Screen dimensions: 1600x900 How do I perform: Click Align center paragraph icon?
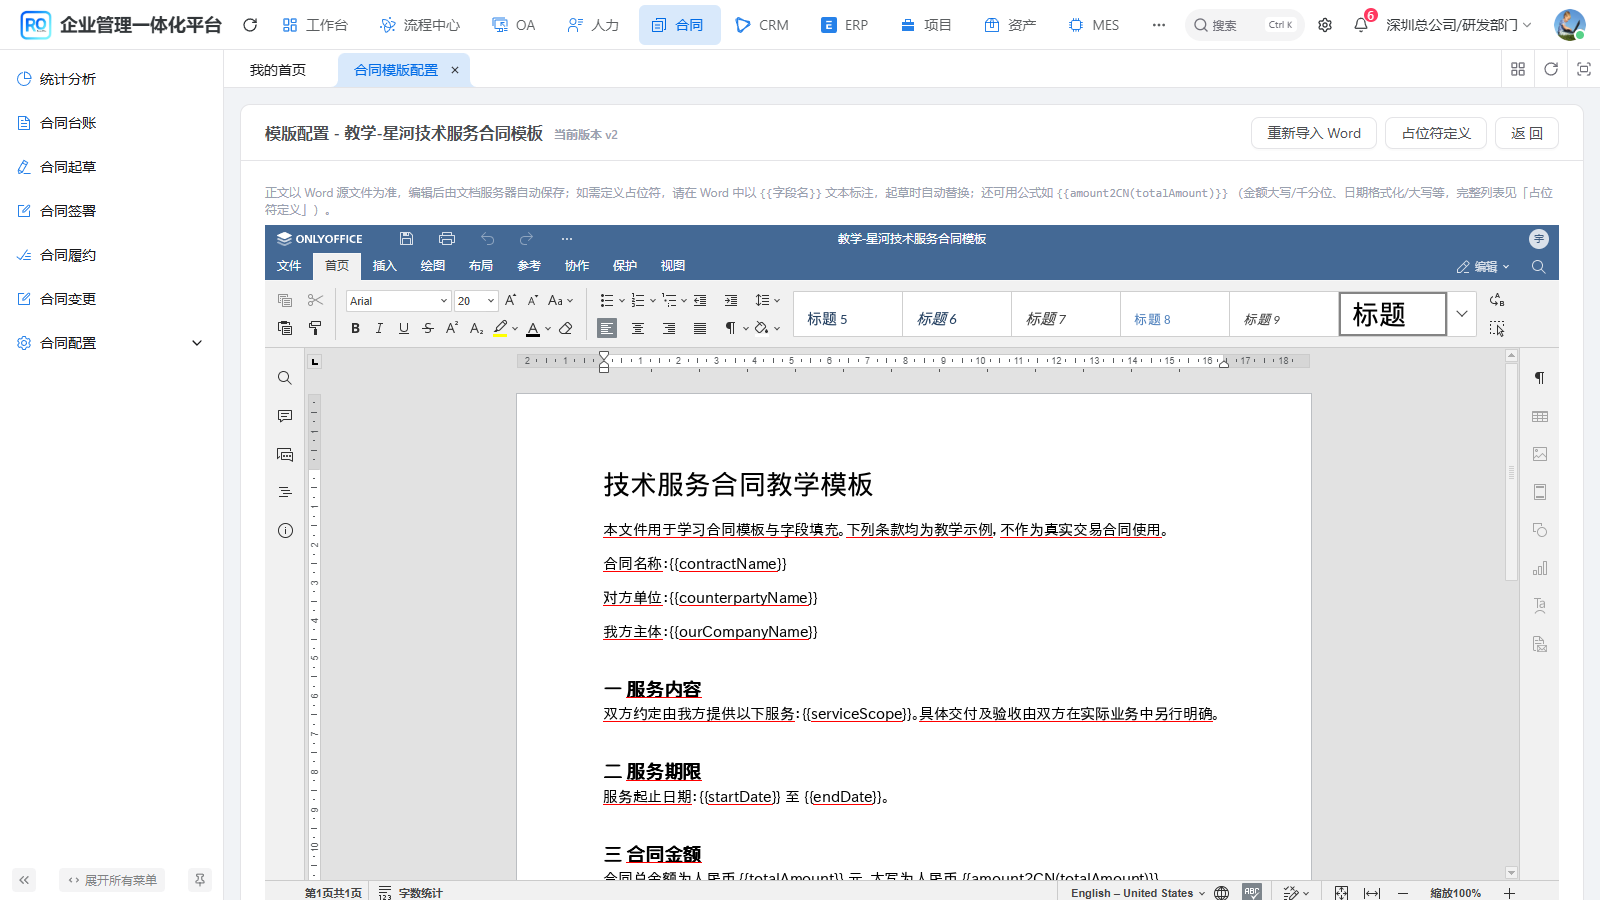638,328
